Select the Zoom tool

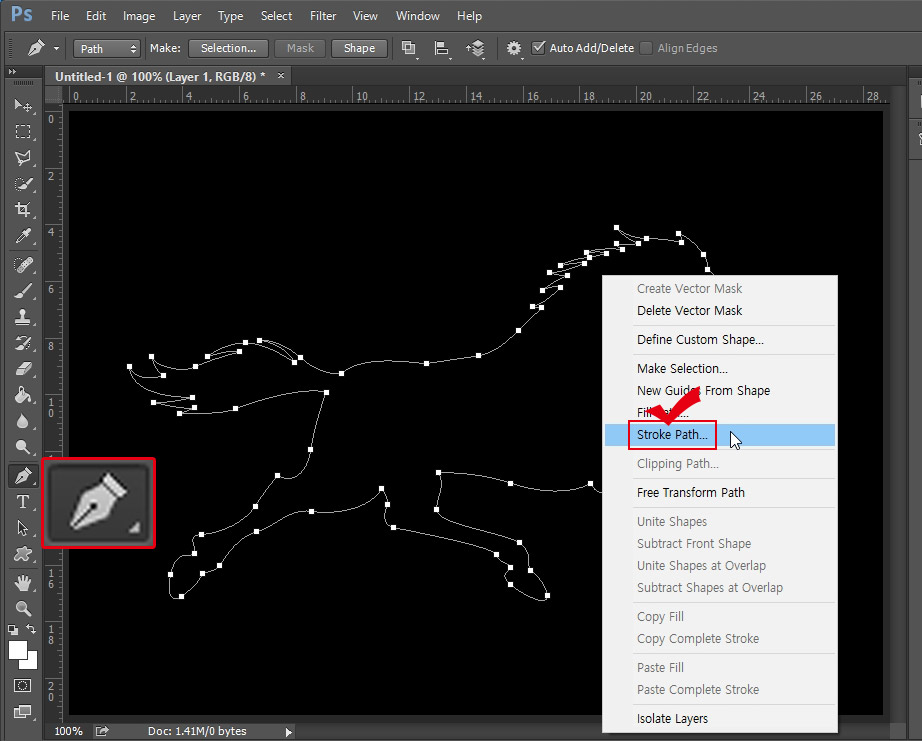23,608
